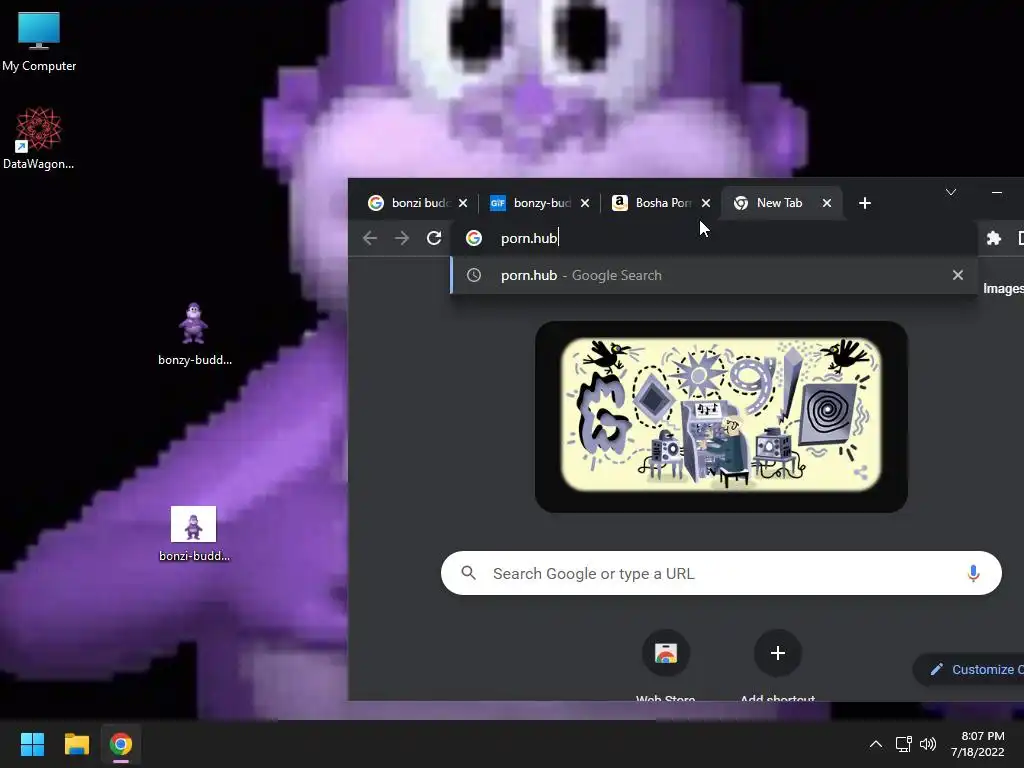Select the bonzi-budd image file on desktop
Image resolution: width=1024 pixels, height=768 pixels.
(194, 533)
